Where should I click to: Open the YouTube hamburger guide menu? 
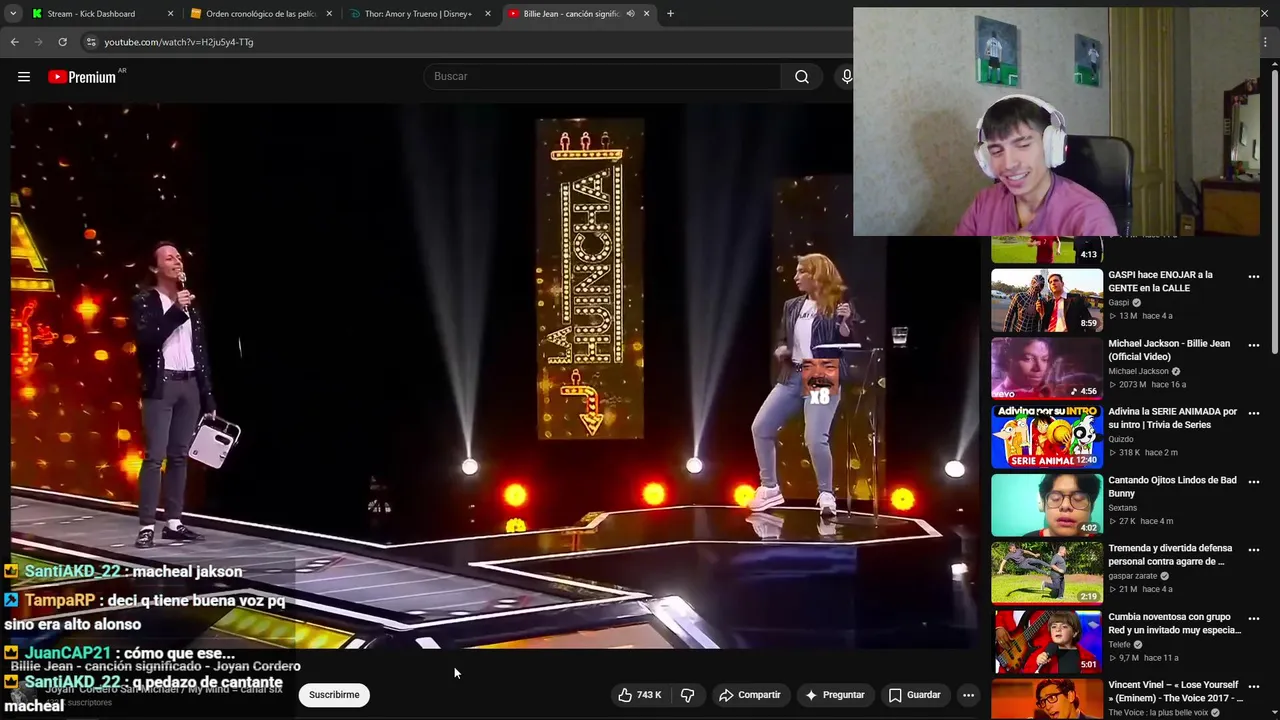coord(24,77)
